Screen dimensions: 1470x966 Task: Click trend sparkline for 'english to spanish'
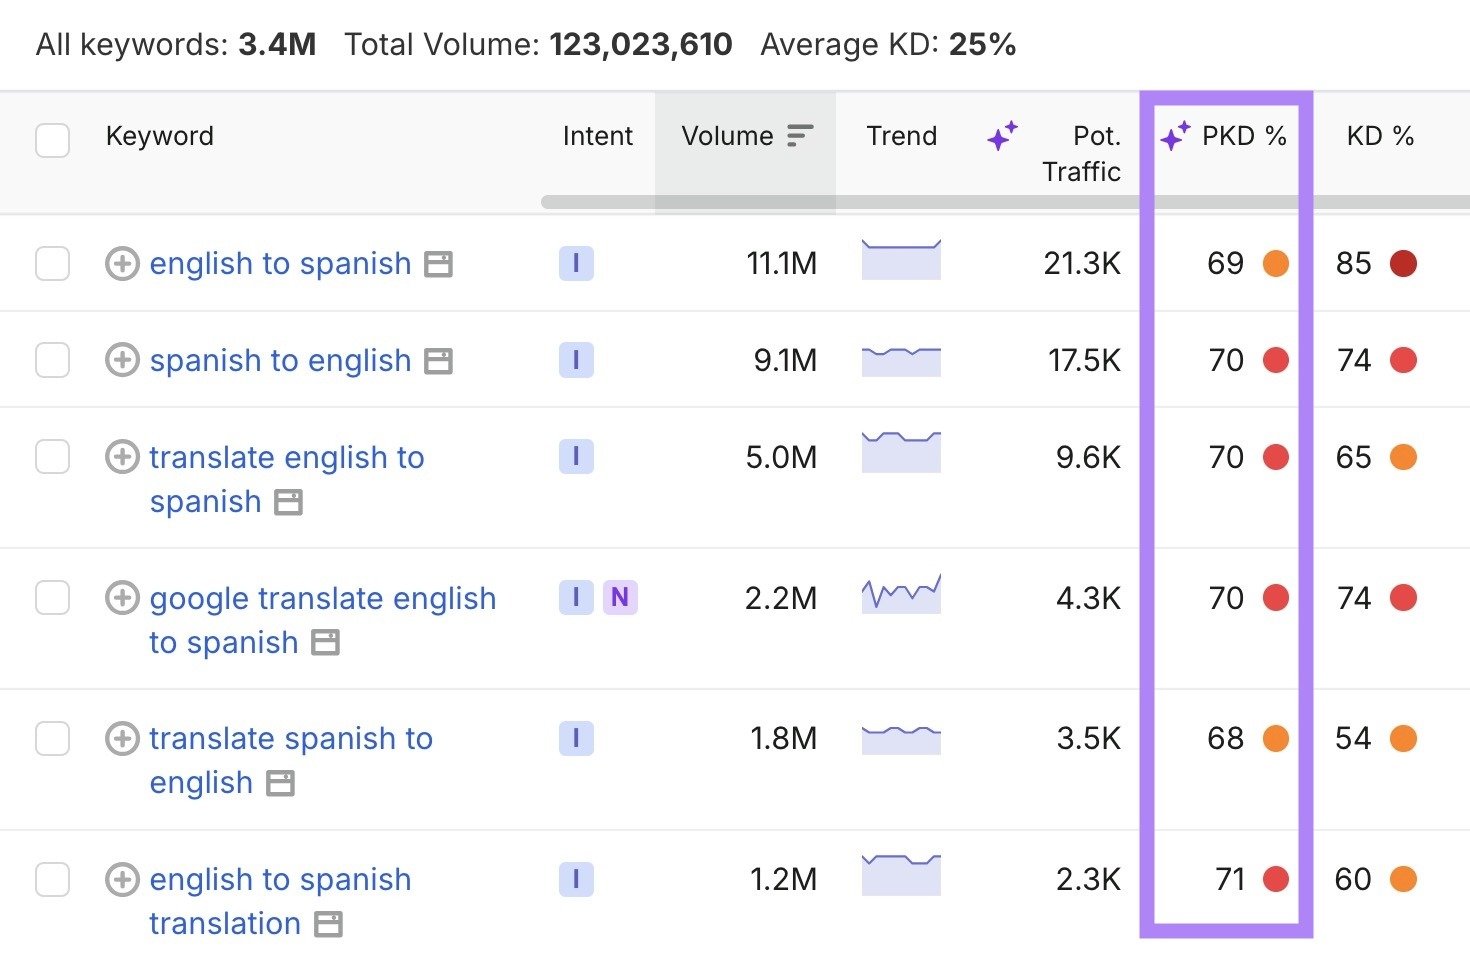(901, 259)
